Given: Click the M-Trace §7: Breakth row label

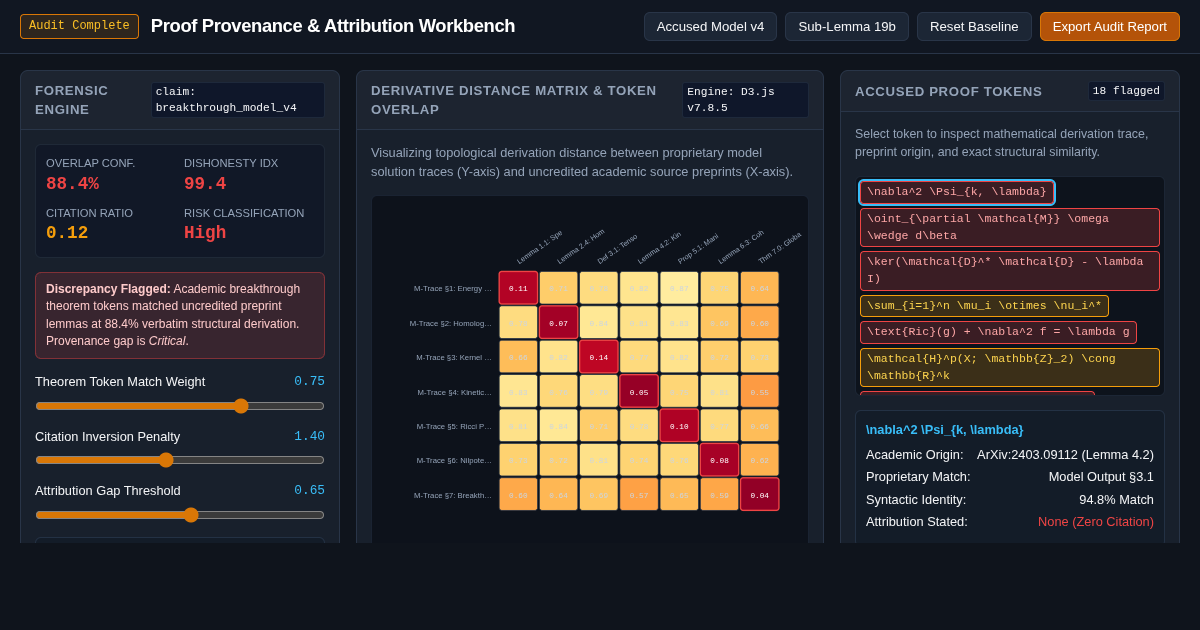Looking at the screenshot, I should point(453,495).
